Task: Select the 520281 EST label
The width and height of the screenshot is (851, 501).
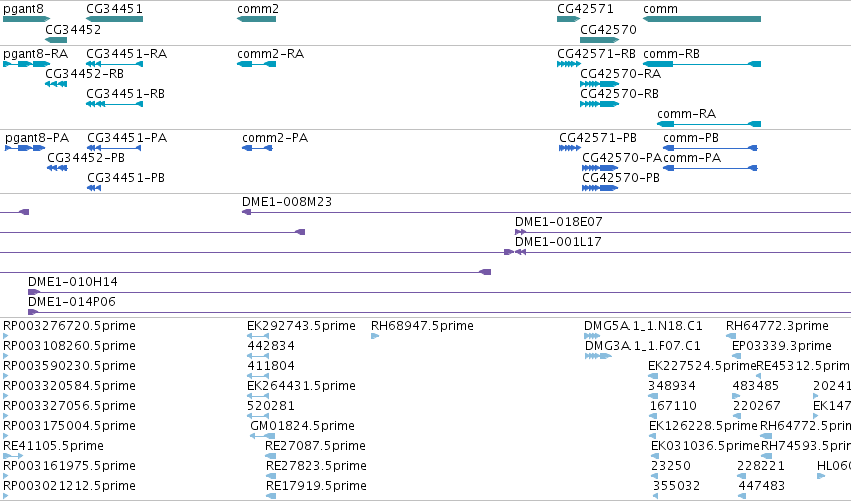Action: [x=271, y=406]
